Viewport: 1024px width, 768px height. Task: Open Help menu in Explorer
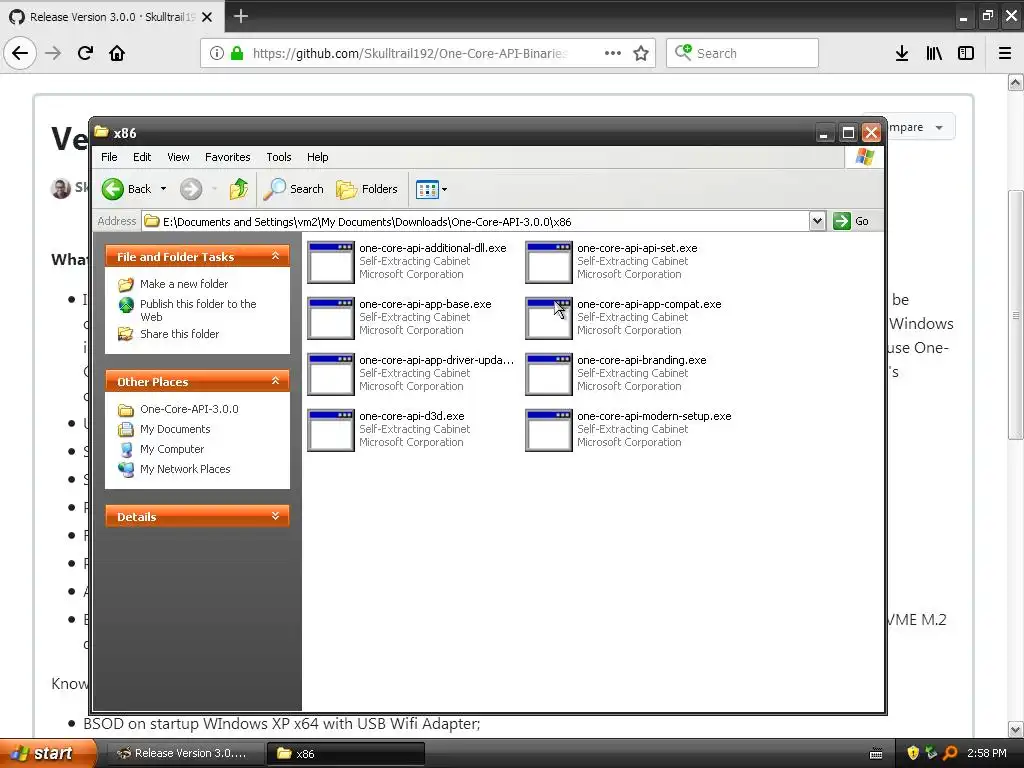(317, 157)
